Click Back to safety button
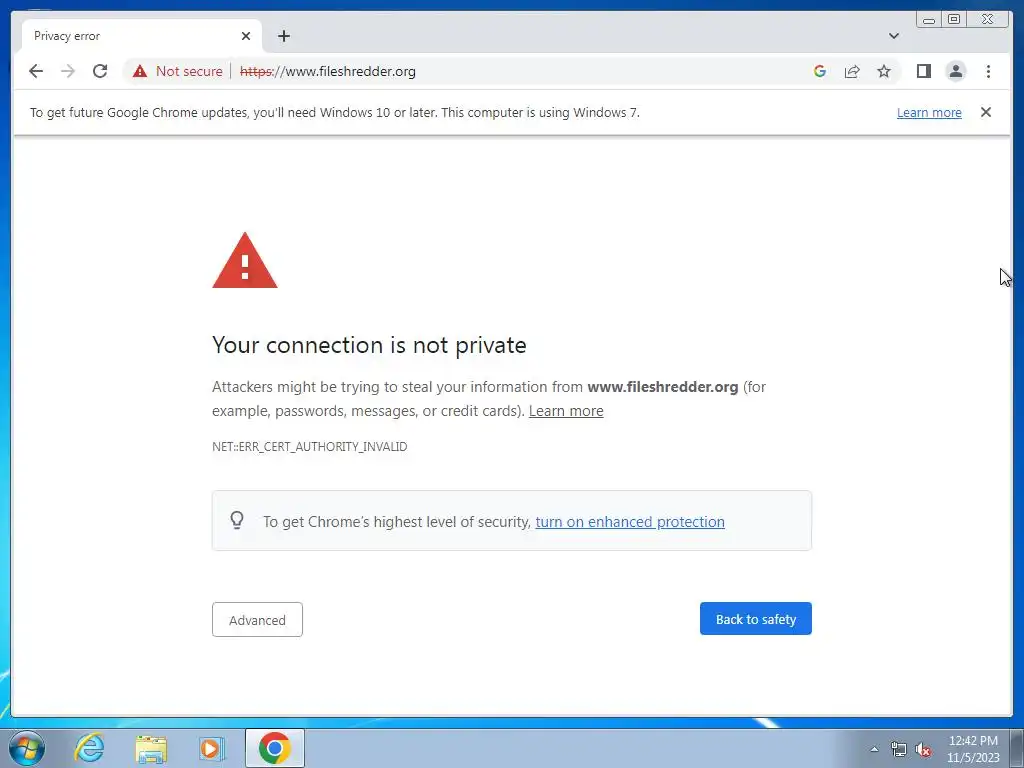Screen dimensions: 1024x768 [756, 618]
